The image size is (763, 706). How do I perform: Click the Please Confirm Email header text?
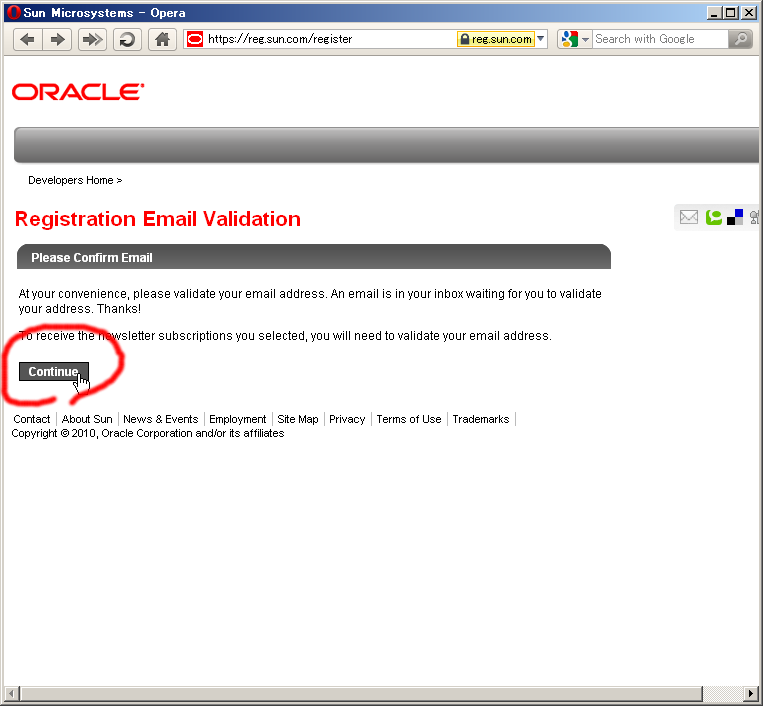click(92, 258)
